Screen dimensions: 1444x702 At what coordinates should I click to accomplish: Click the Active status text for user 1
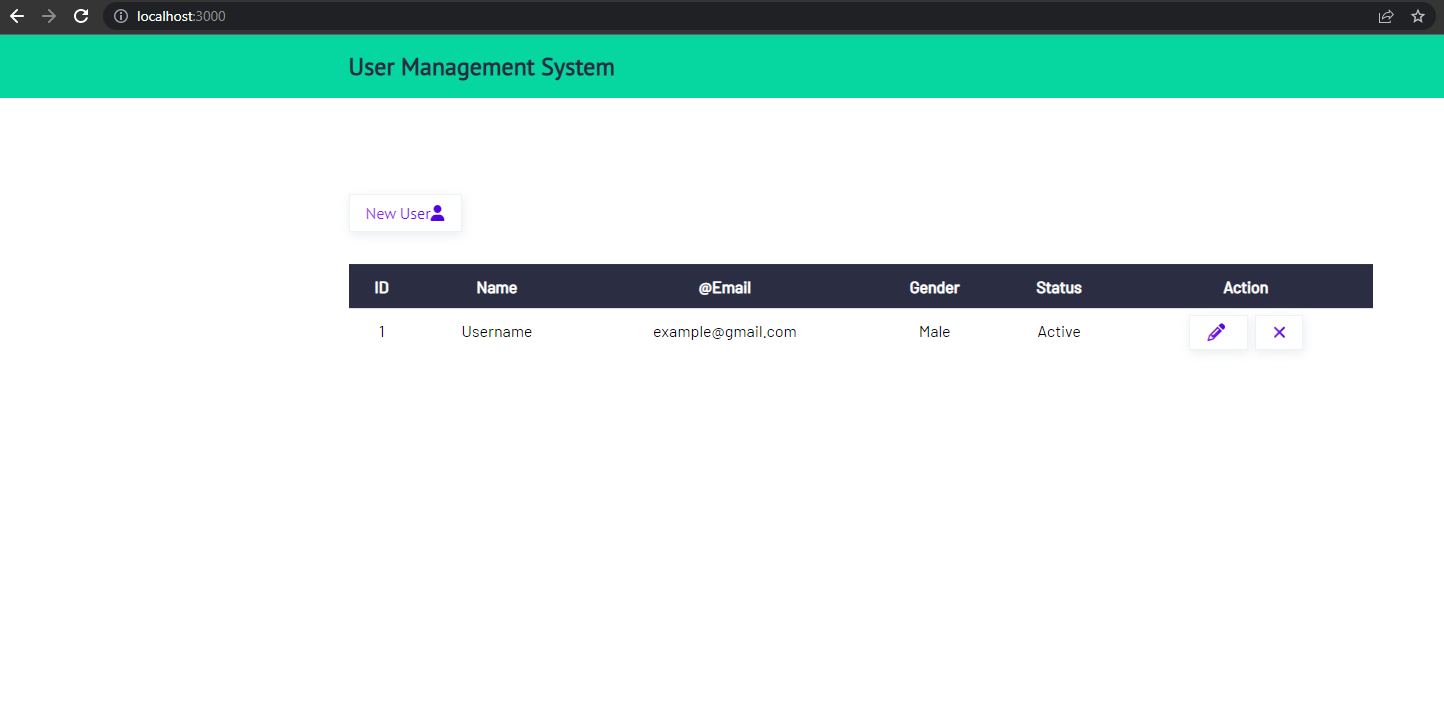click(x=1058, y=331)
